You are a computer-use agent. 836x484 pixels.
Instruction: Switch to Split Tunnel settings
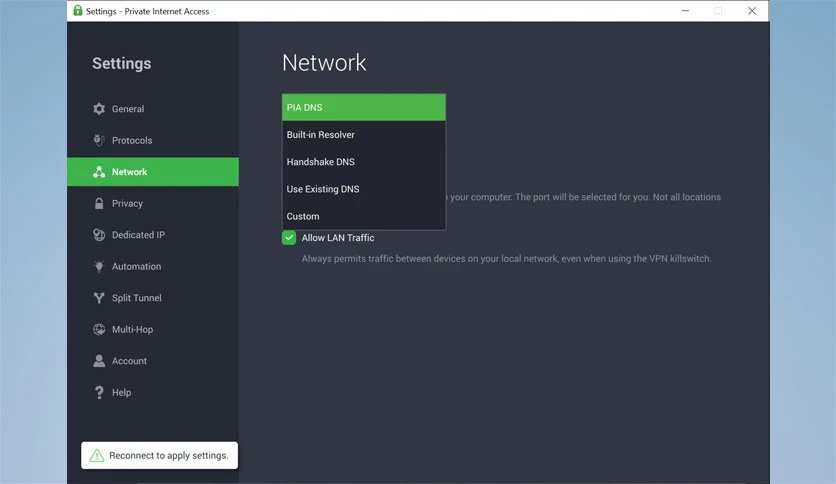click(x=153, y=297)
